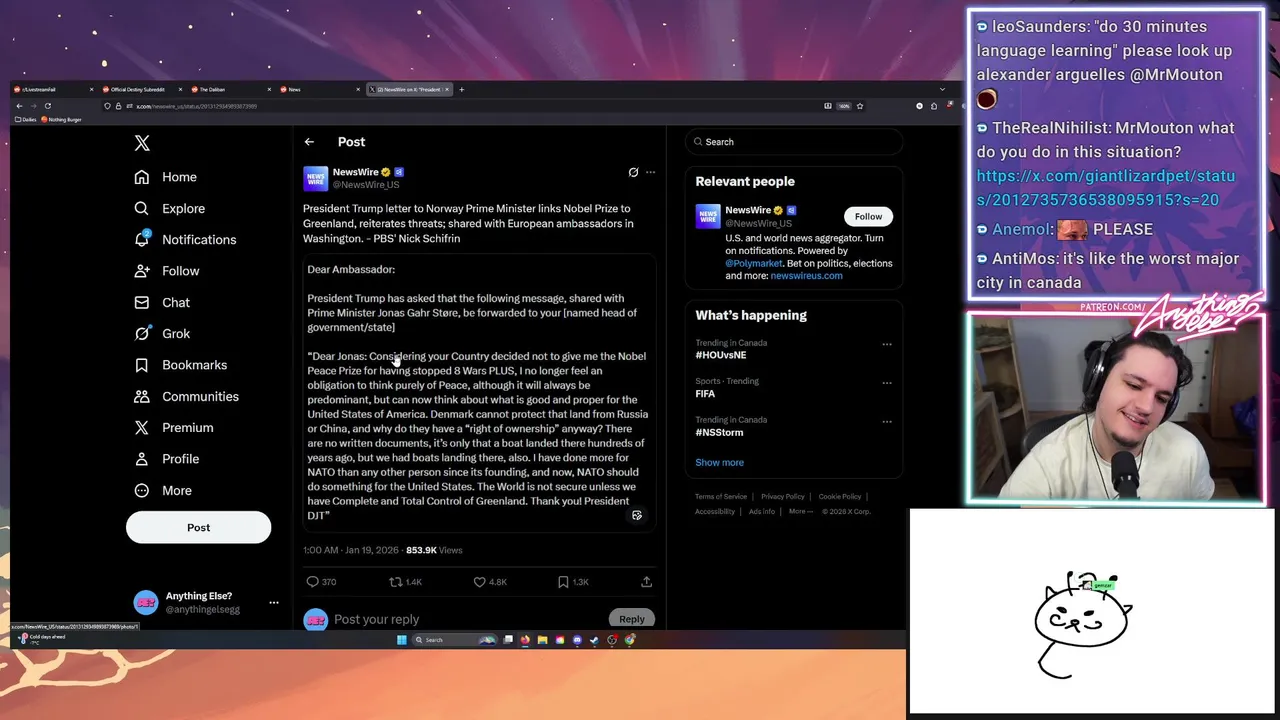Open Chat in sidebar
Image resolution: width=1280 pixels, height=720 pixels.
click(x=162, y=302)
